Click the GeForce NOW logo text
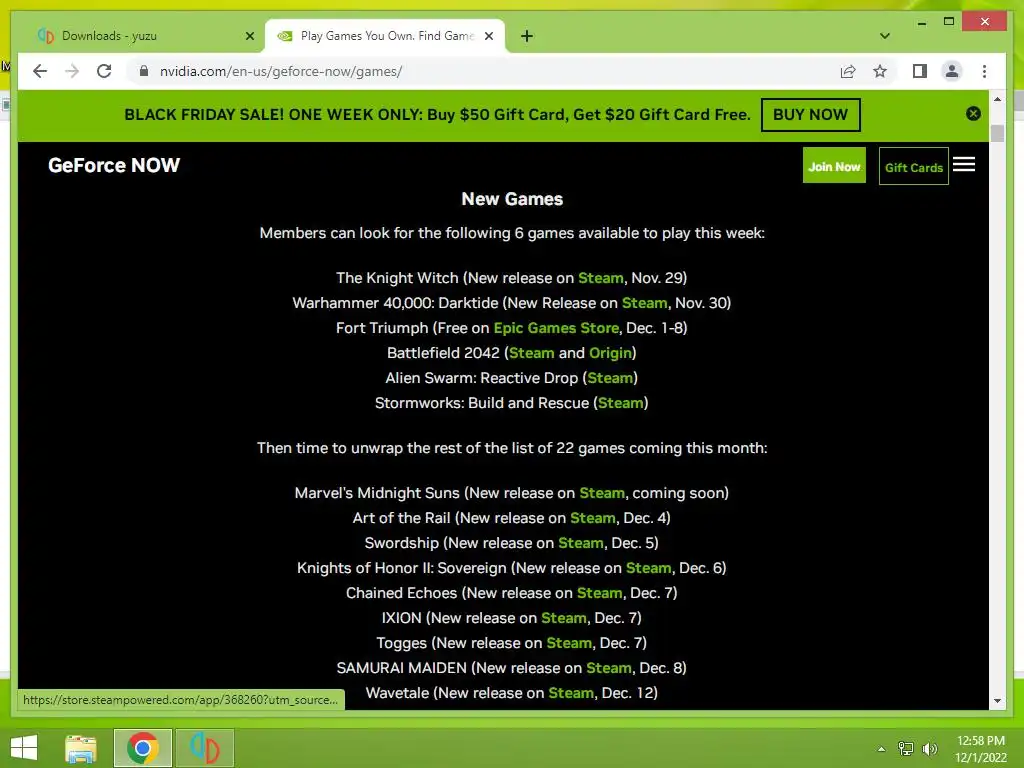 point(114,165)
